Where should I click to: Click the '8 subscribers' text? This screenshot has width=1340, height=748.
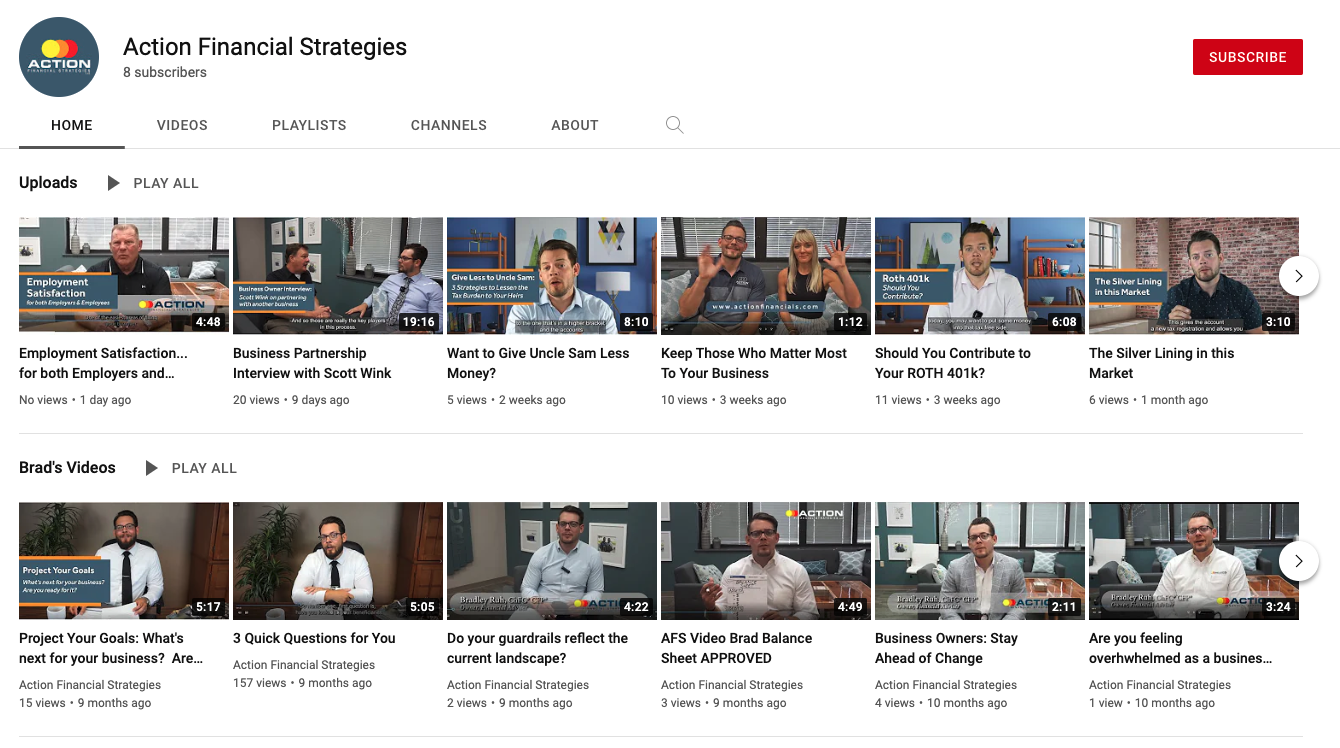tap(165, 73)
